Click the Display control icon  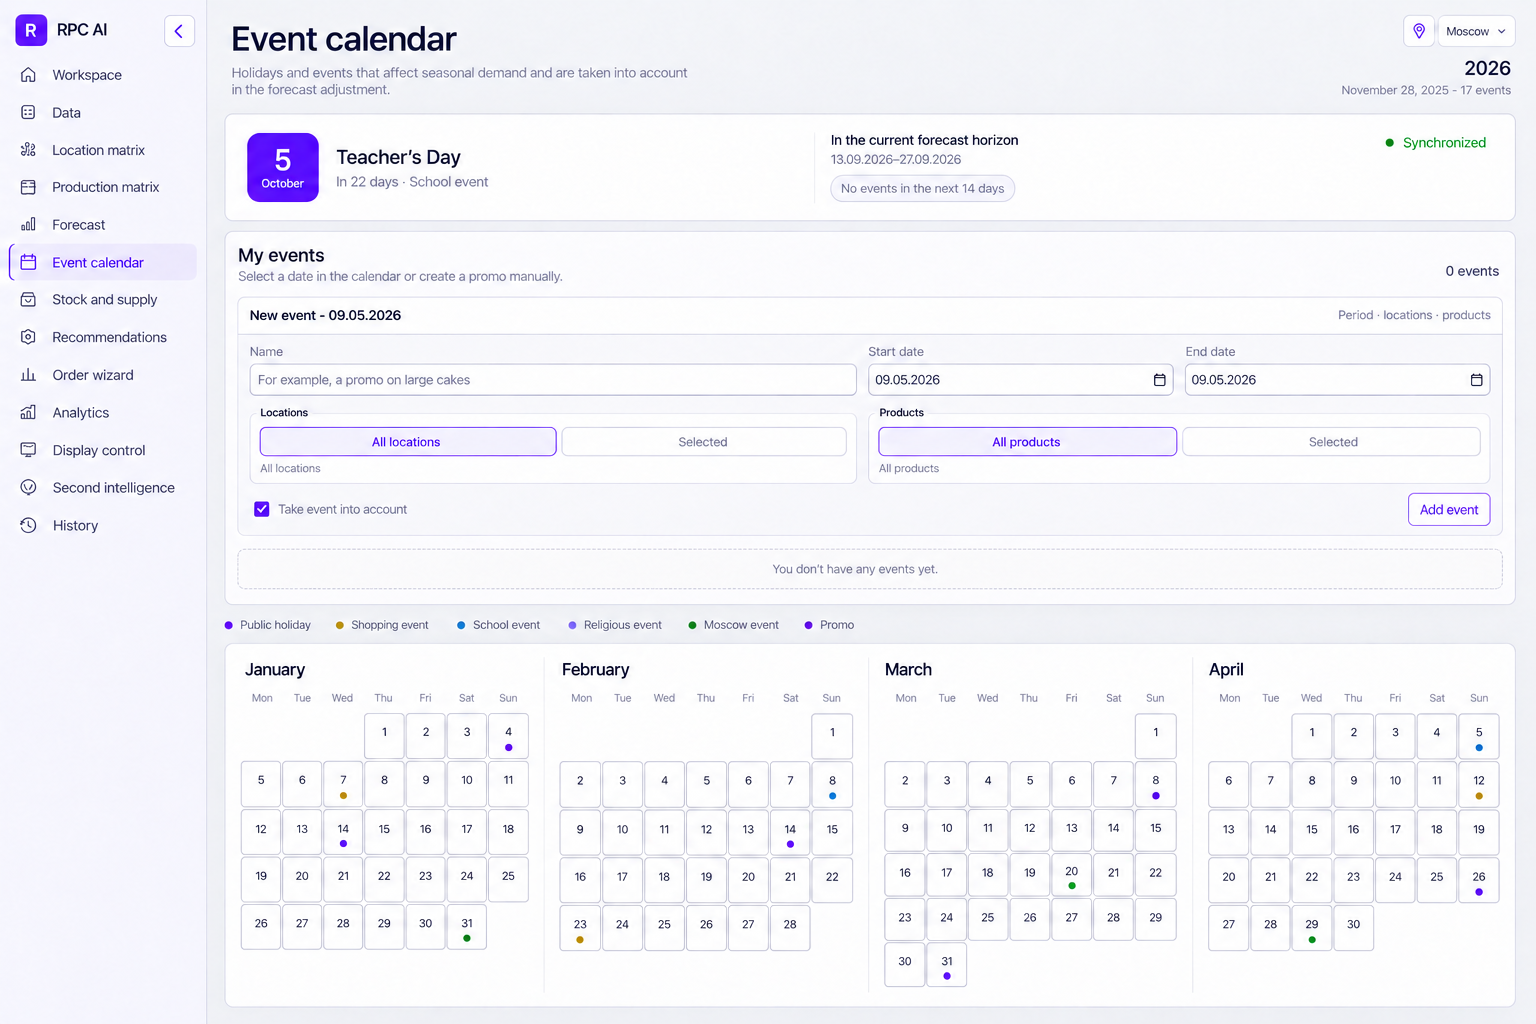(x=28, y=450)
